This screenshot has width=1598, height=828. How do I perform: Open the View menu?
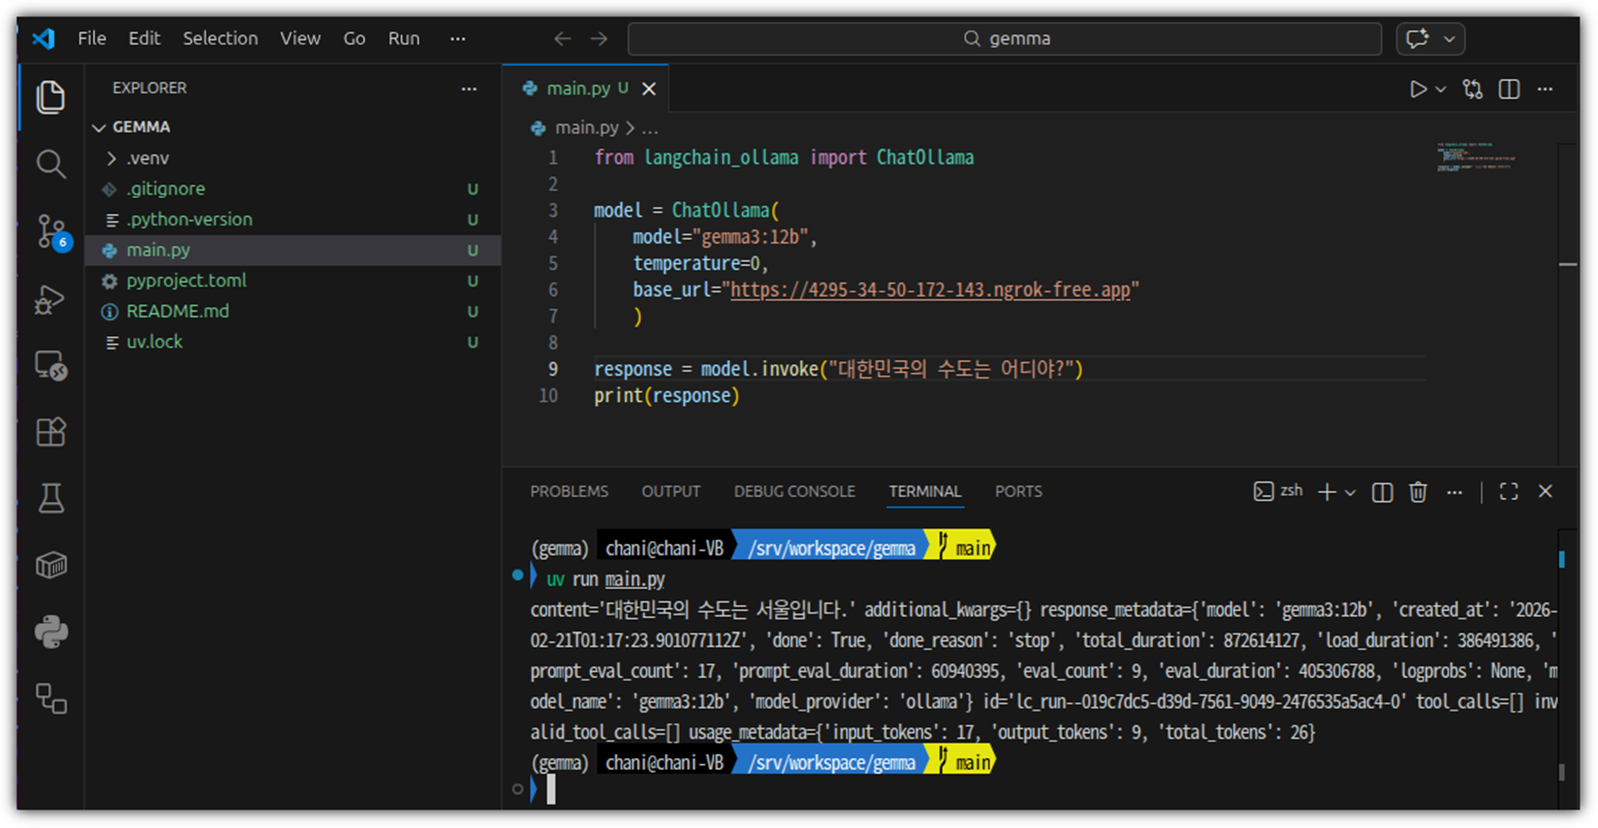coord(300,38)
